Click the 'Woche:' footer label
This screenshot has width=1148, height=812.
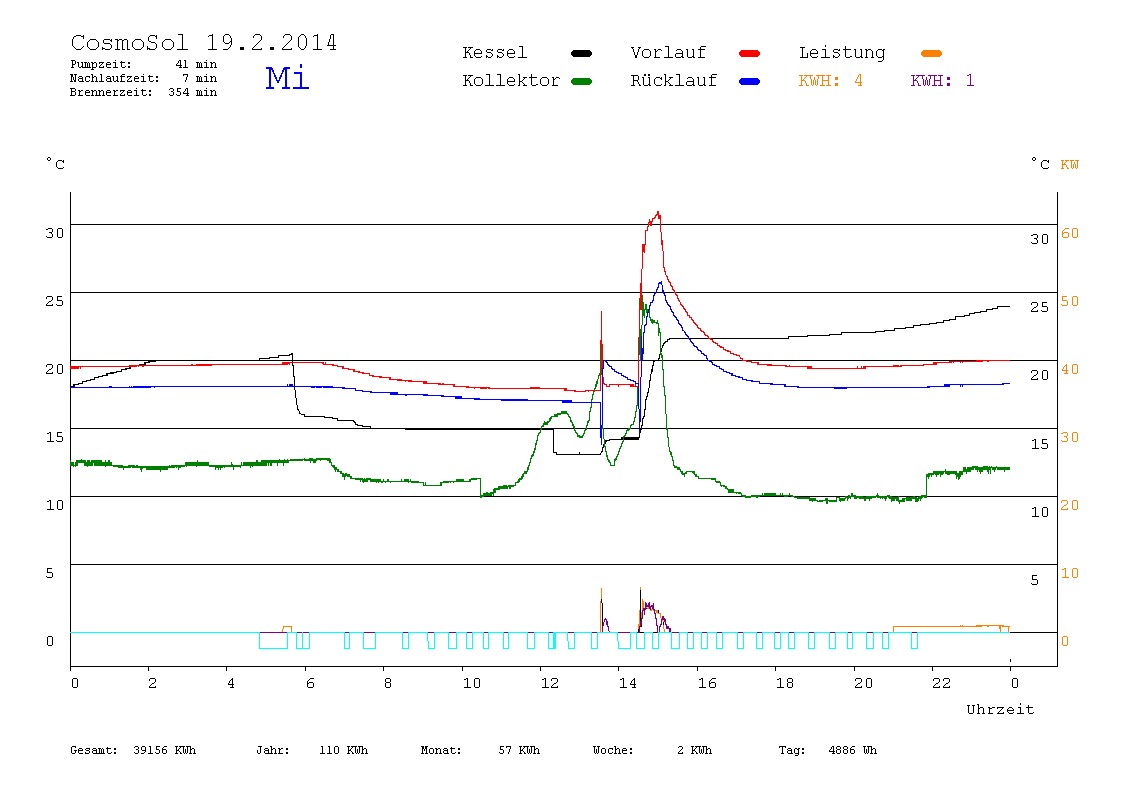click(613, 750)
